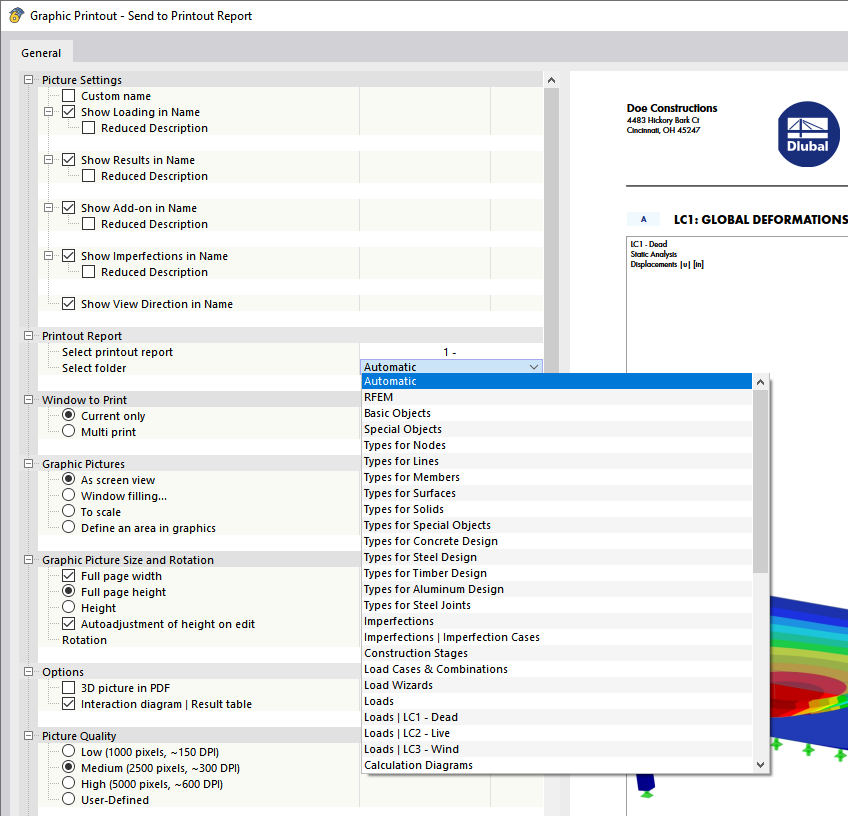Enable 3D picture in PDF

pos(68,687)
